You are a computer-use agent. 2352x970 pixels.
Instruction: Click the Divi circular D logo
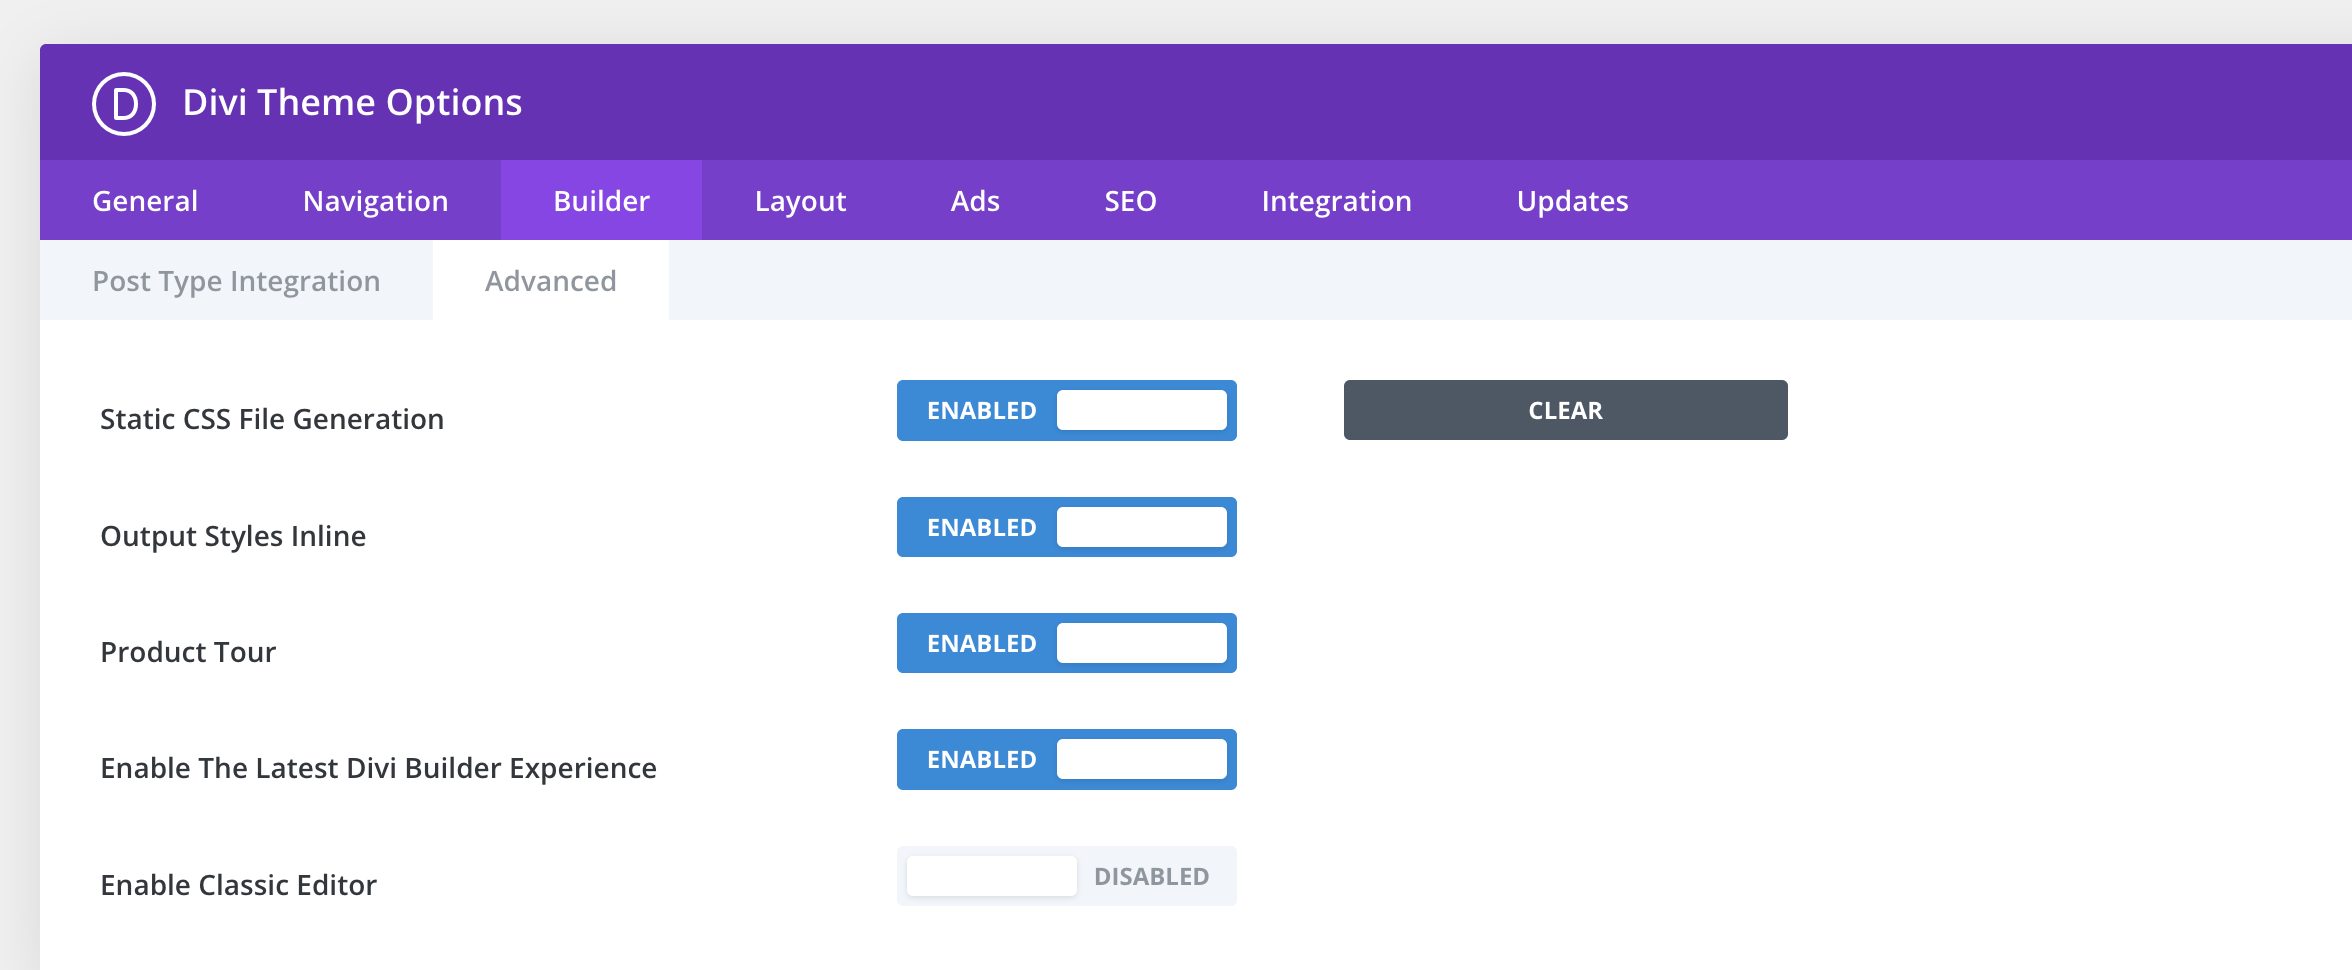click(x=124, y=103)
